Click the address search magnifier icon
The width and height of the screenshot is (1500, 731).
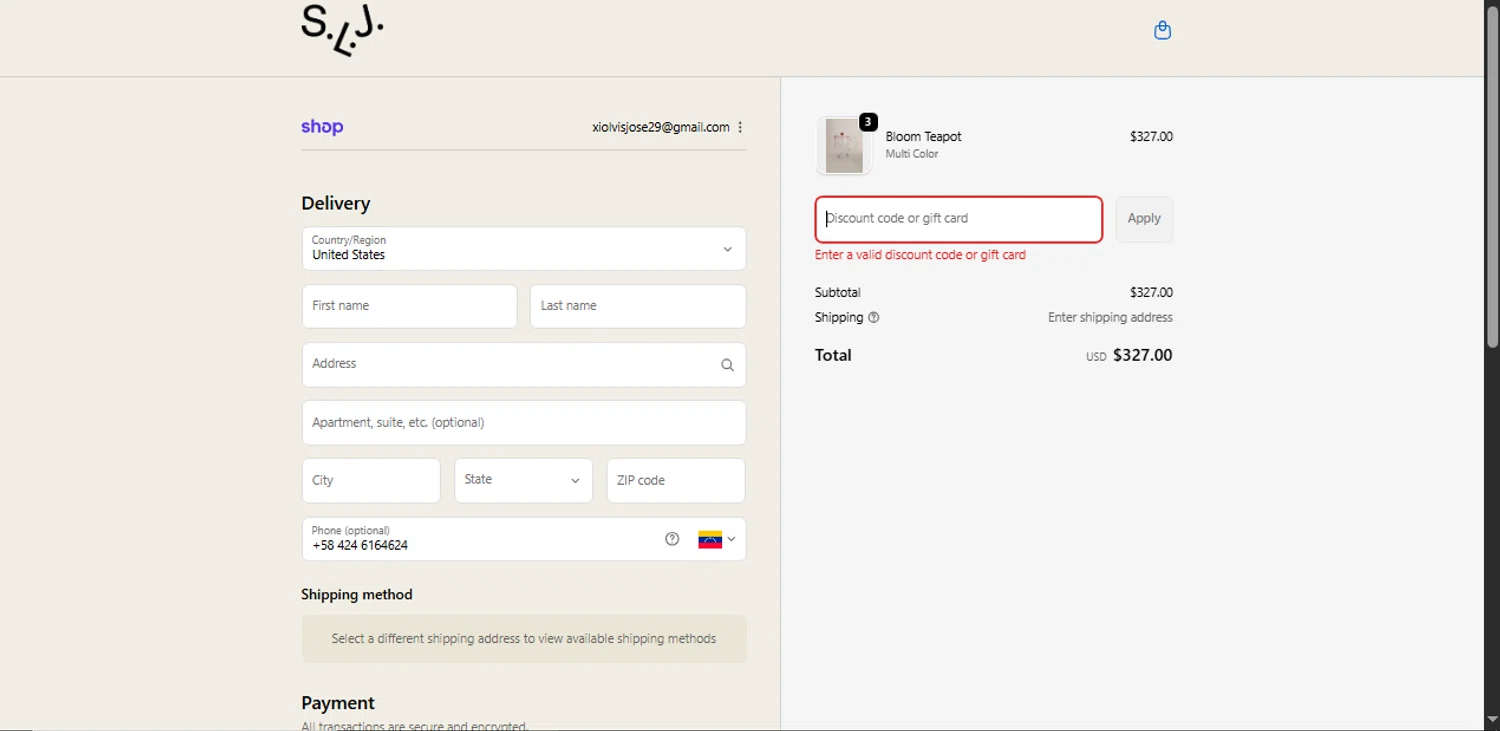tap(727, 365)
